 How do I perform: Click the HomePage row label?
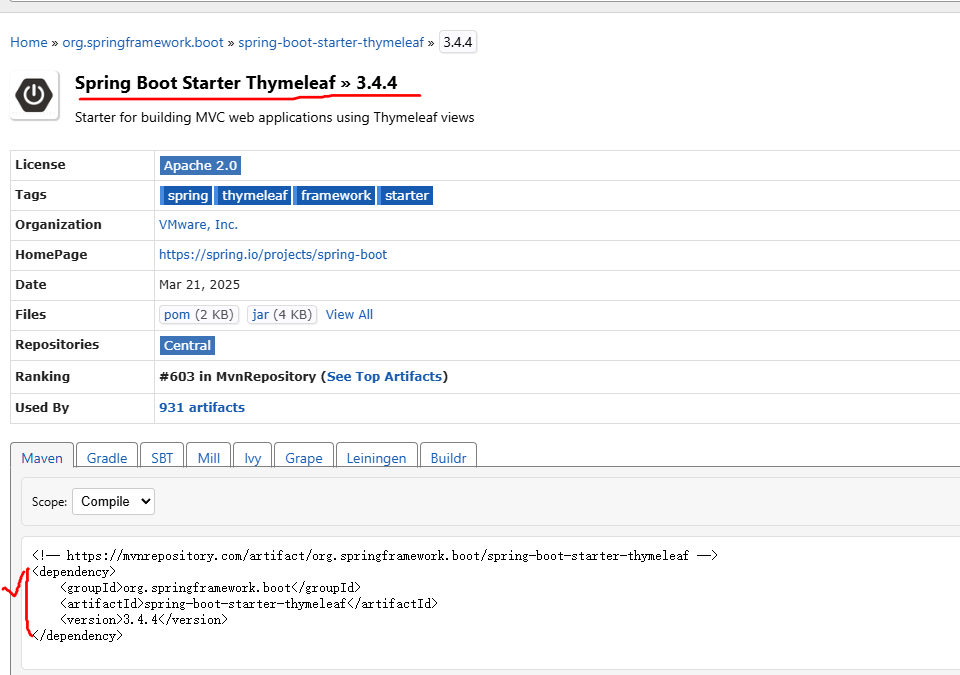(51, 255)
